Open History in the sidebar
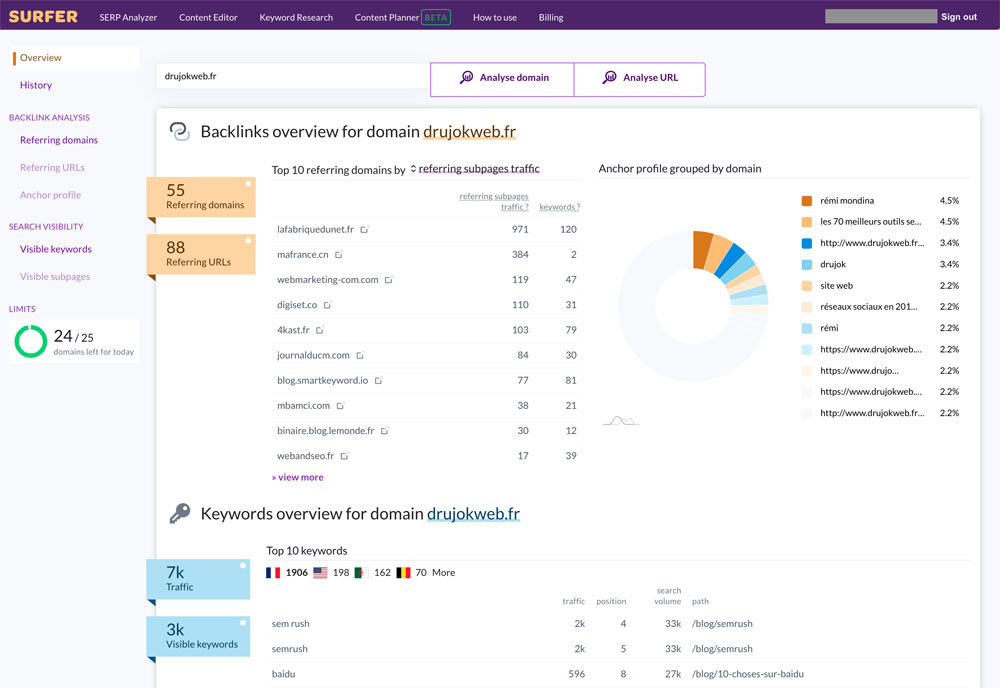Screen dimensions: 1000x688 tap(36, 85)
